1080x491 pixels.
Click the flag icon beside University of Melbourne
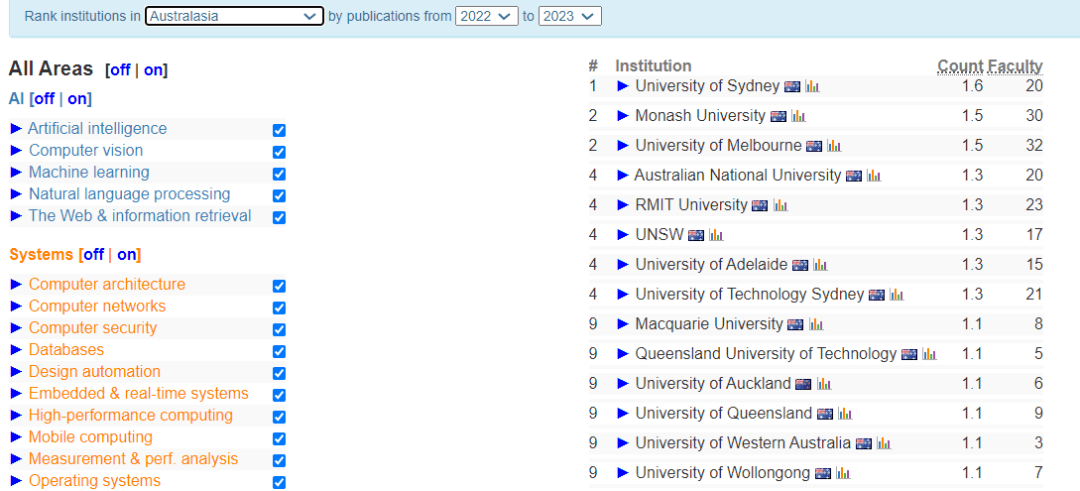[x=814, y=146]
